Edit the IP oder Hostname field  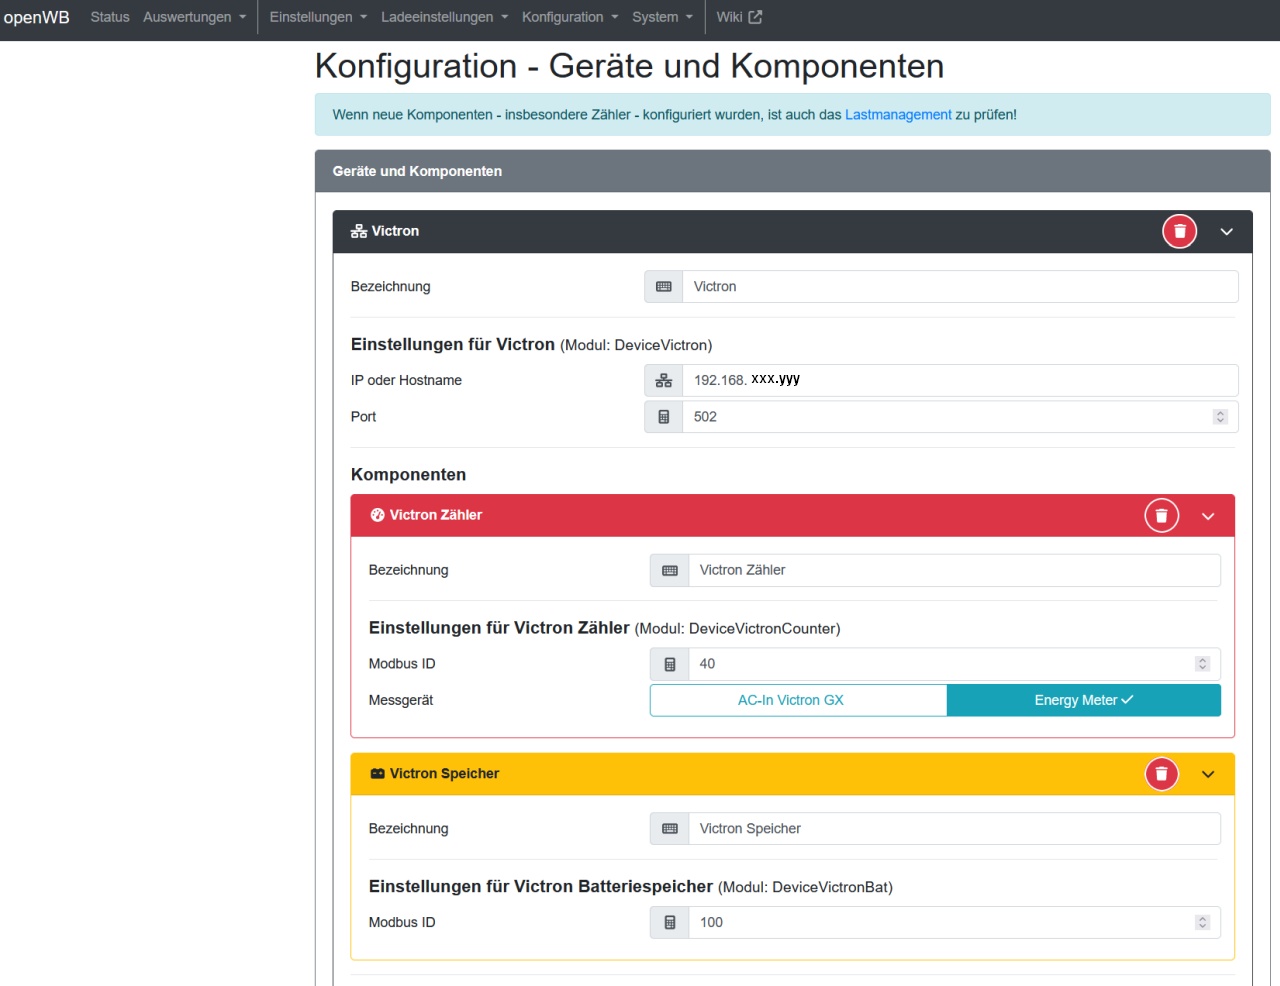[960, 381]
